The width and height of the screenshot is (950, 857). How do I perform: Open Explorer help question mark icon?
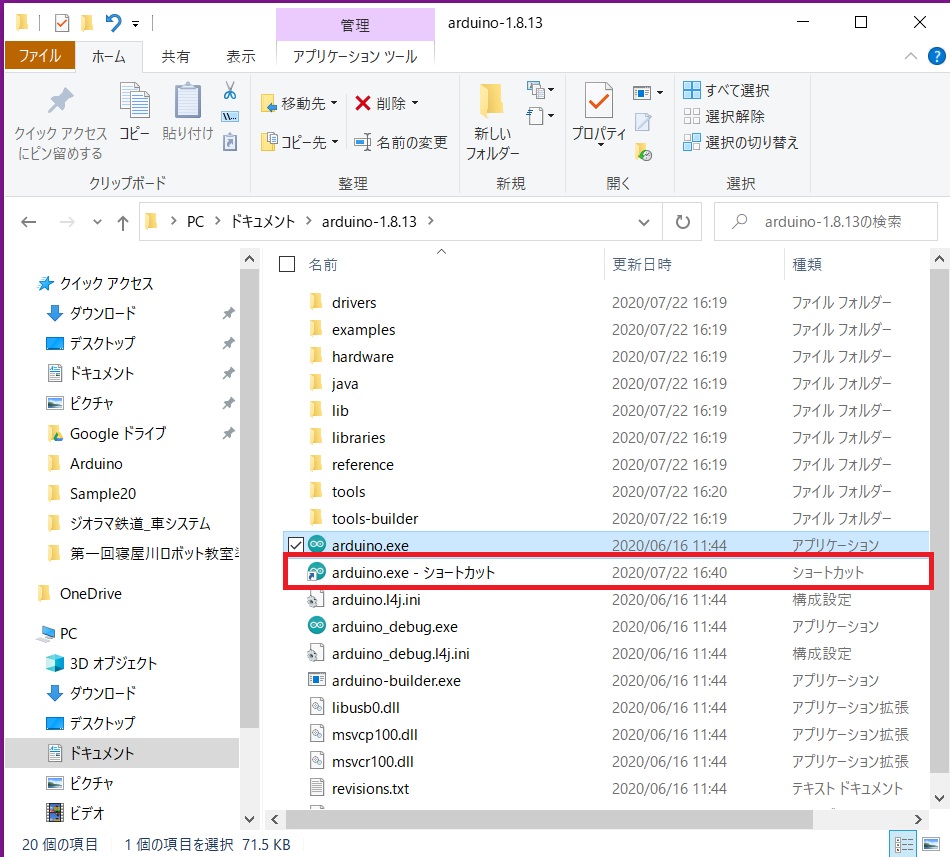pos(936,56)
